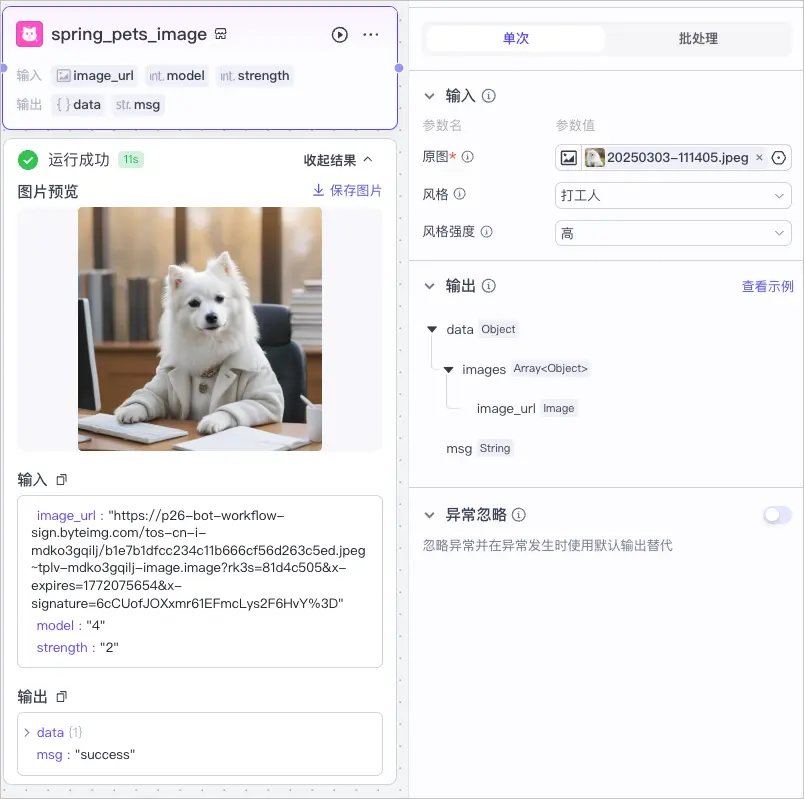
Task: Click the image_url input chip on node
Action: pyautogui.click(x=95, y=76)
